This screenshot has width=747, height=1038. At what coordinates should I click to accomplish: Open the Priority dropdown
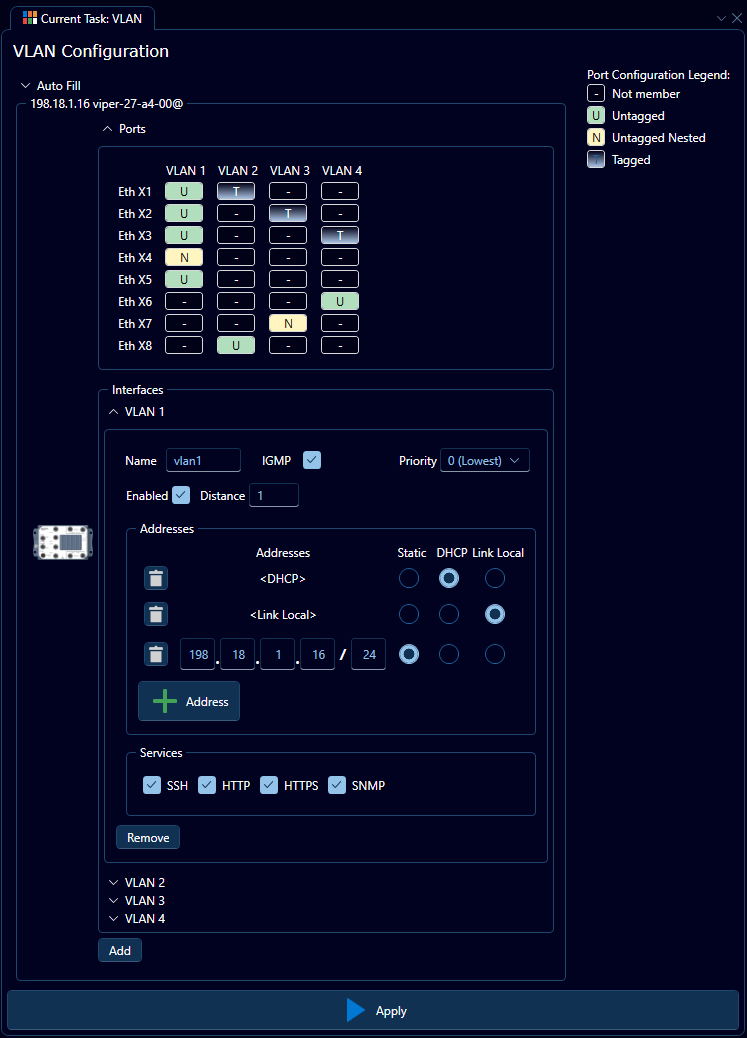(x=485, y=460)
